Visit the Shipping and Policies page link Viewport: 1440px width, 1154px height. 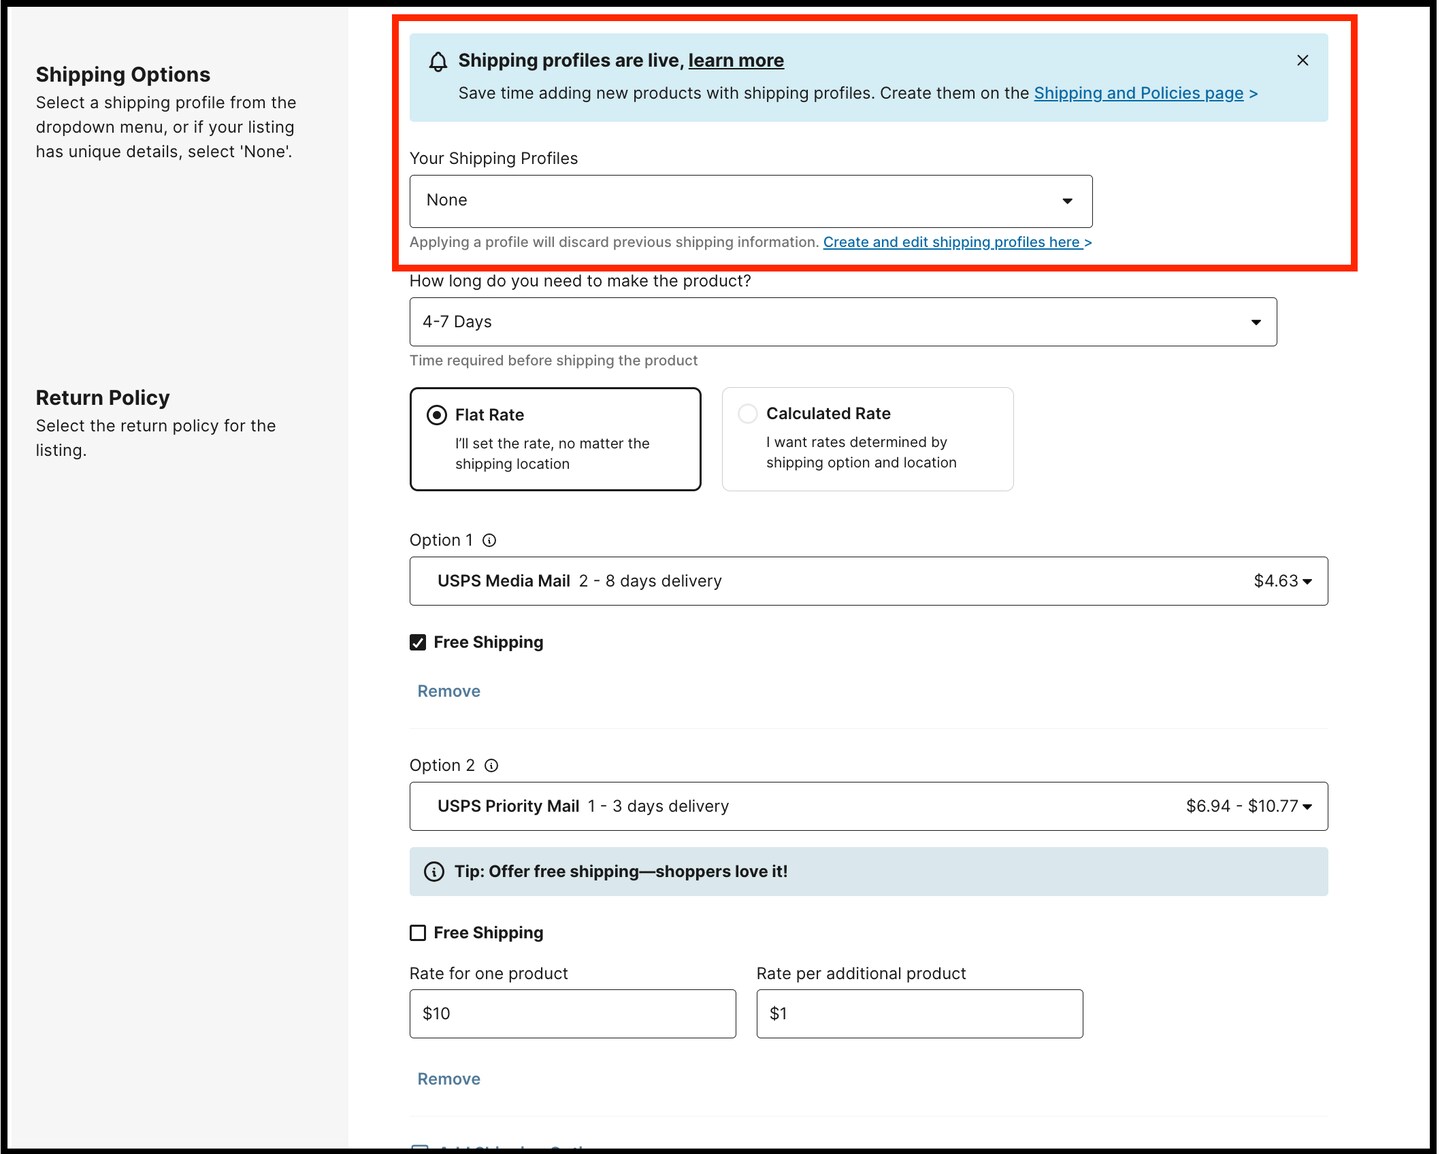tap(1137, 93)
